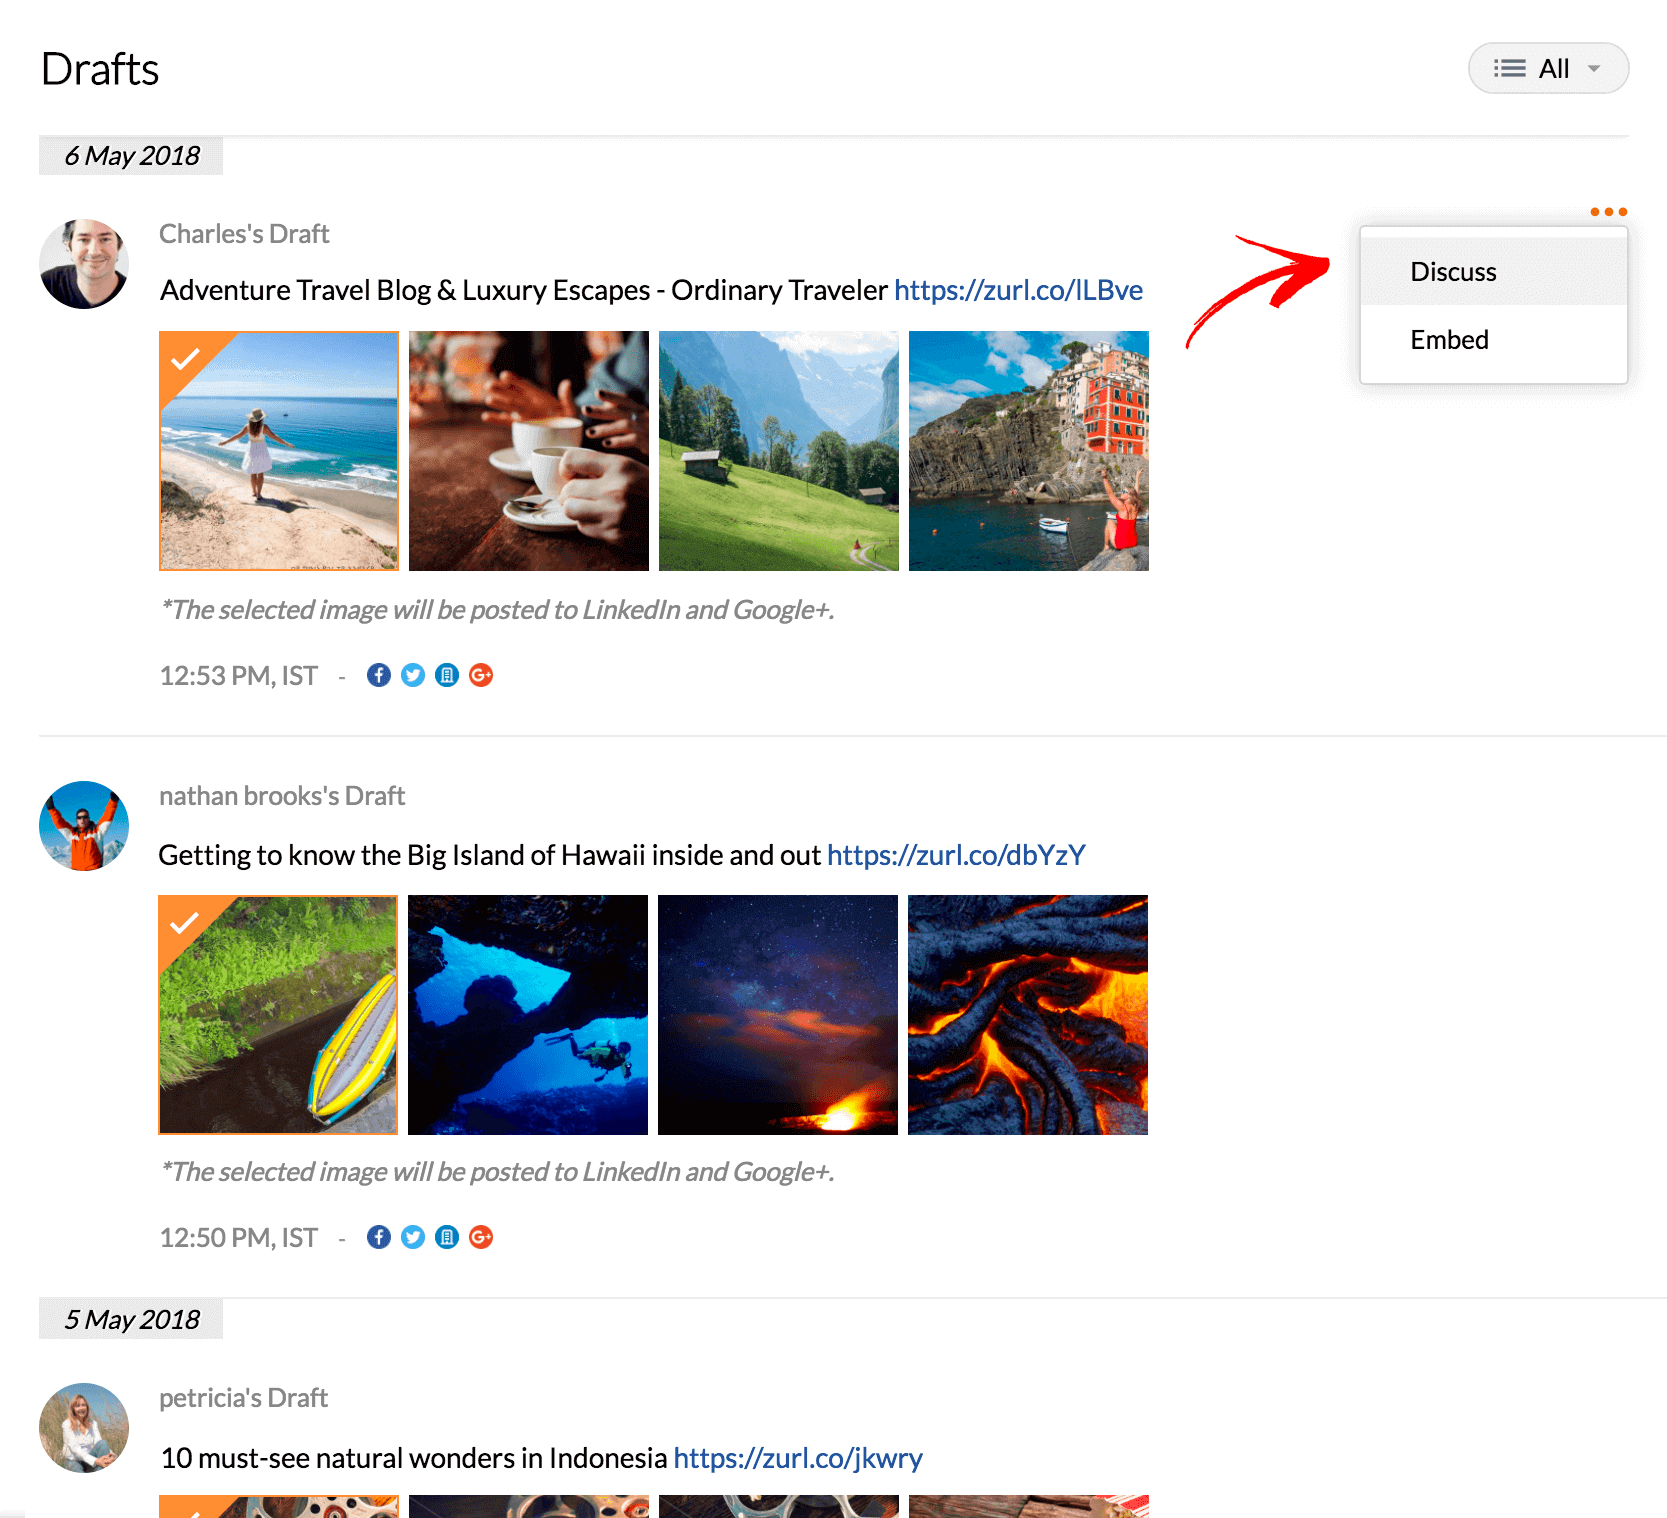Click Google+ icon on the 12:50 PM draft
This screenshot has height=1518, width=1667.
[x=481, y=1237]
